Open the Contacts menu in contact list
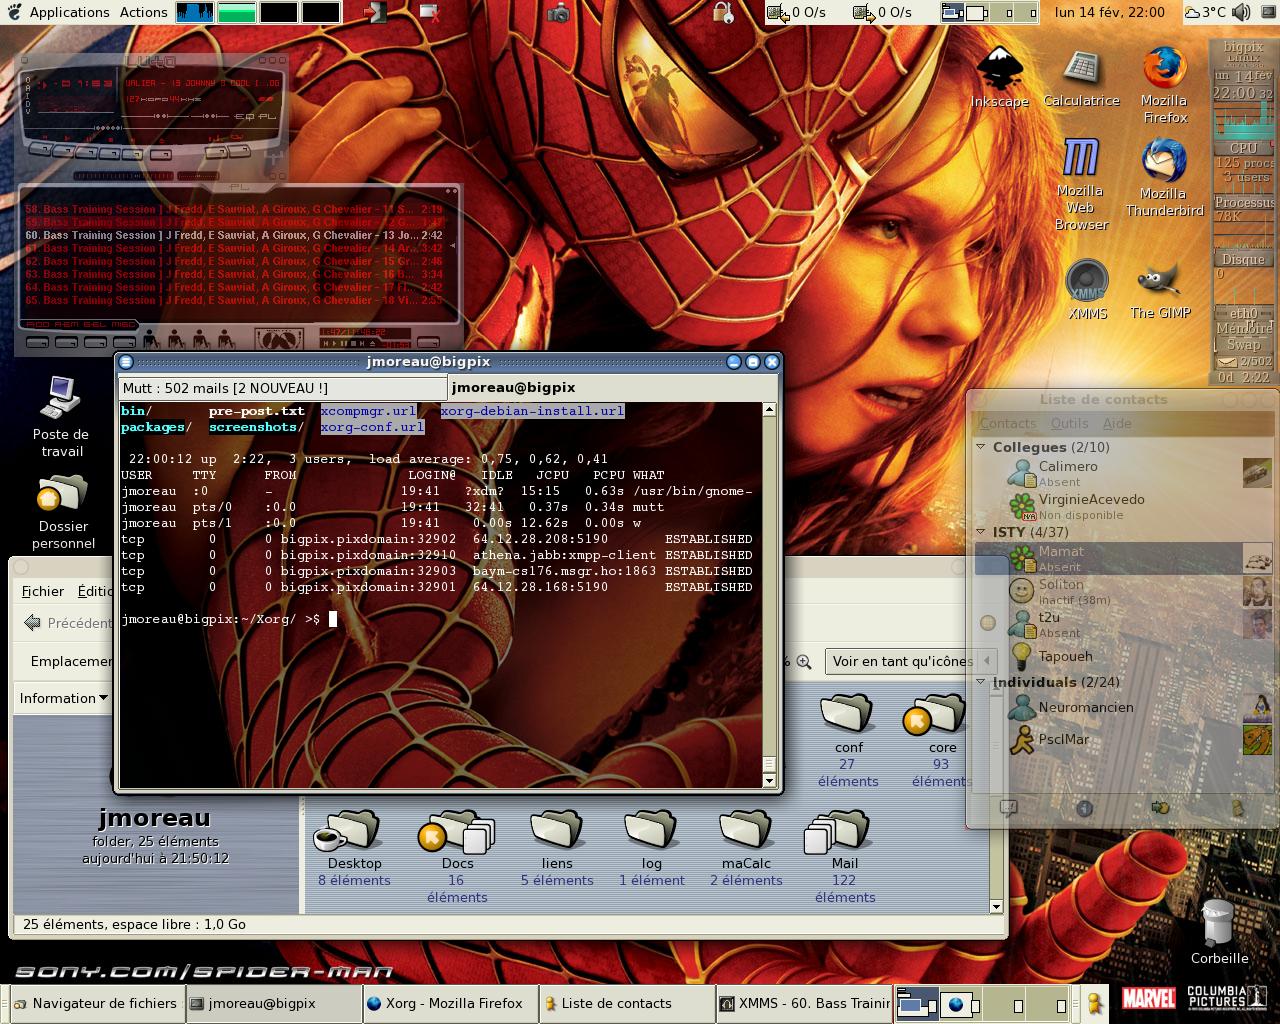 (x=1007, y=423)
